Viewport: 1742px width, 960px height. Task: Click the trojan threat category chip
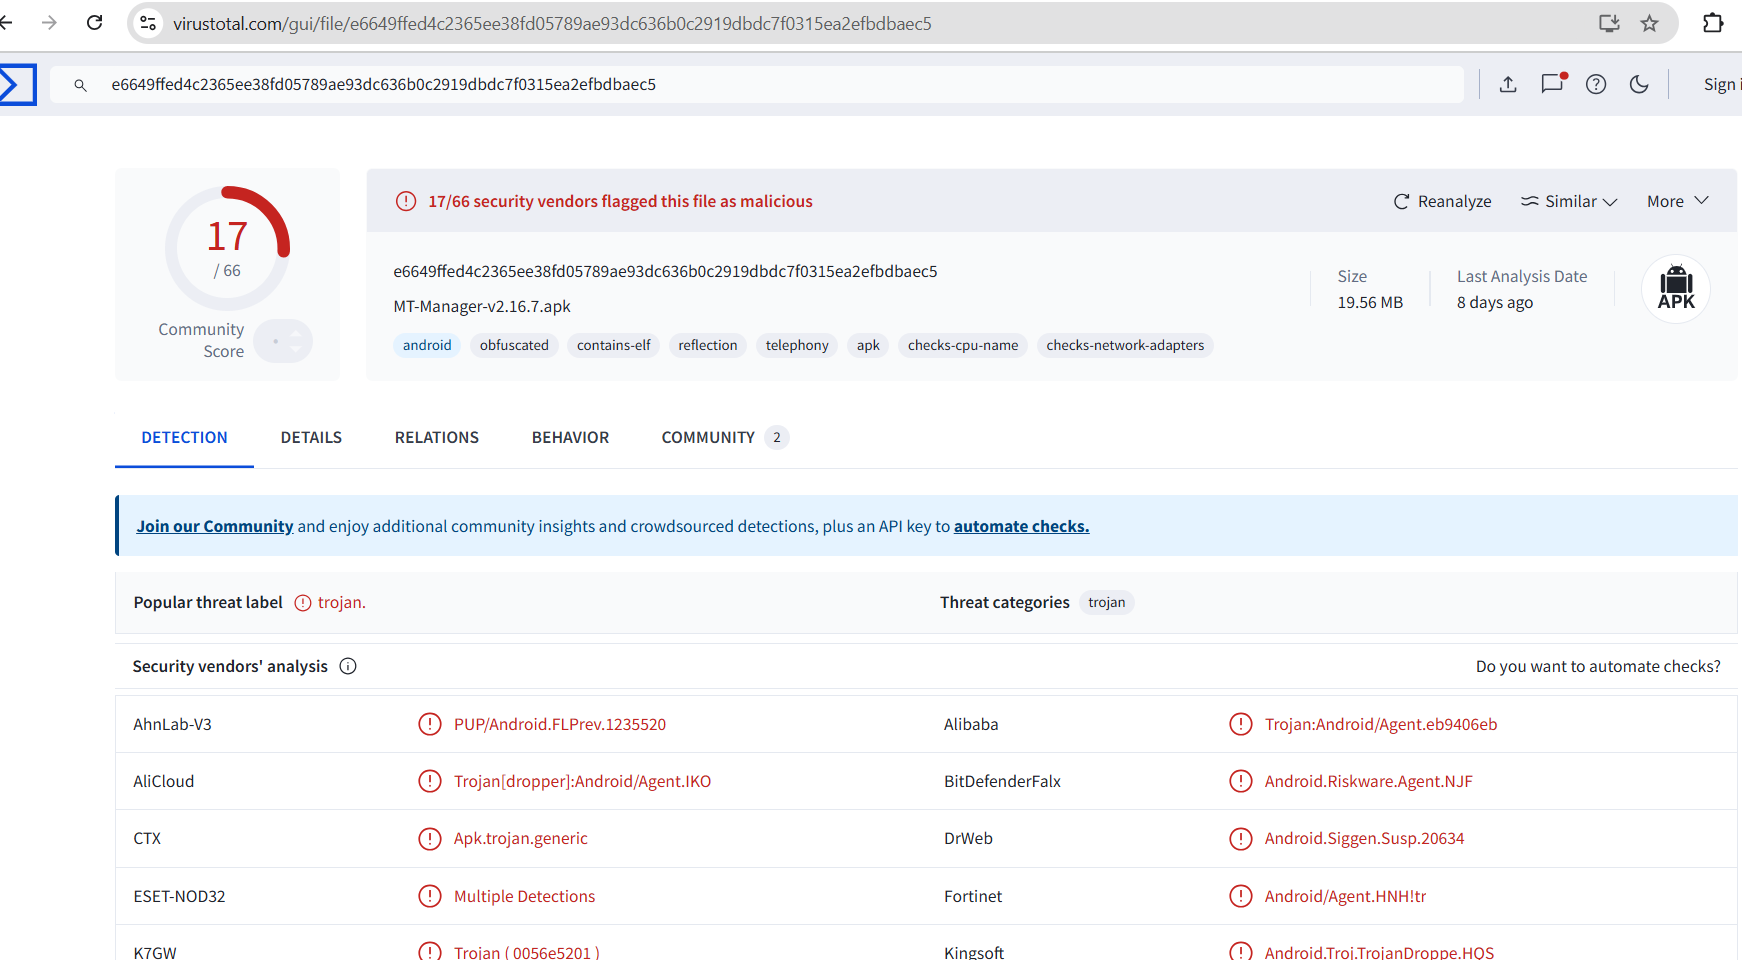[x=1107, y=602]
